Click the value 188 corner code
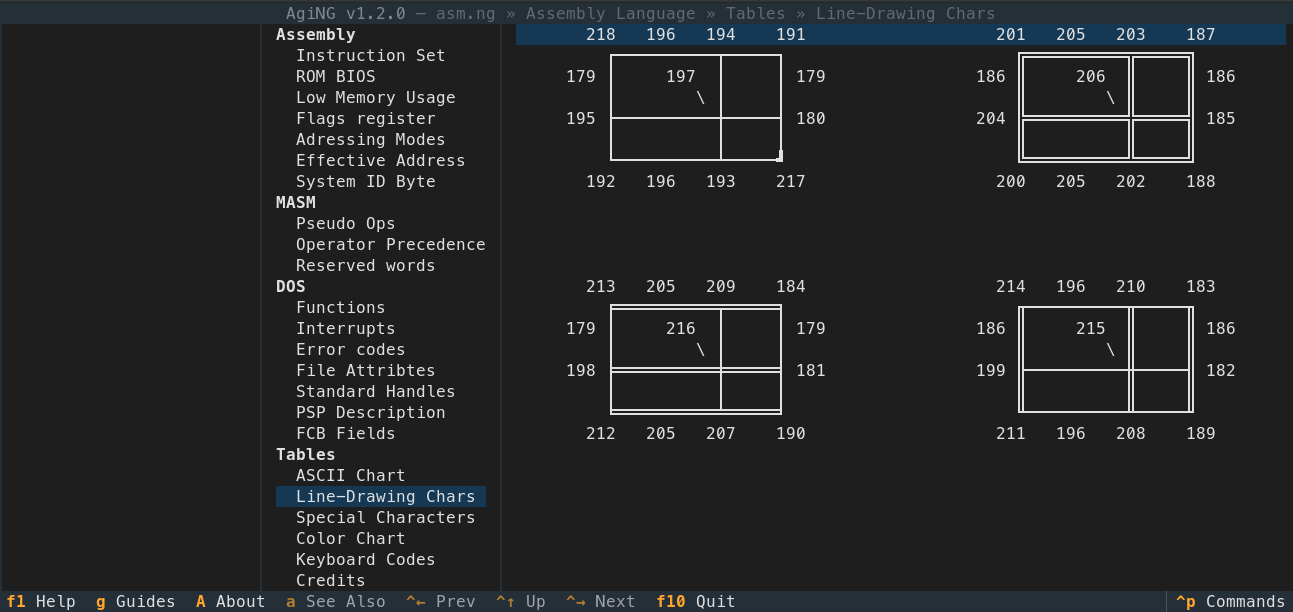1293x612 pixels. (x=1201, y=182)
